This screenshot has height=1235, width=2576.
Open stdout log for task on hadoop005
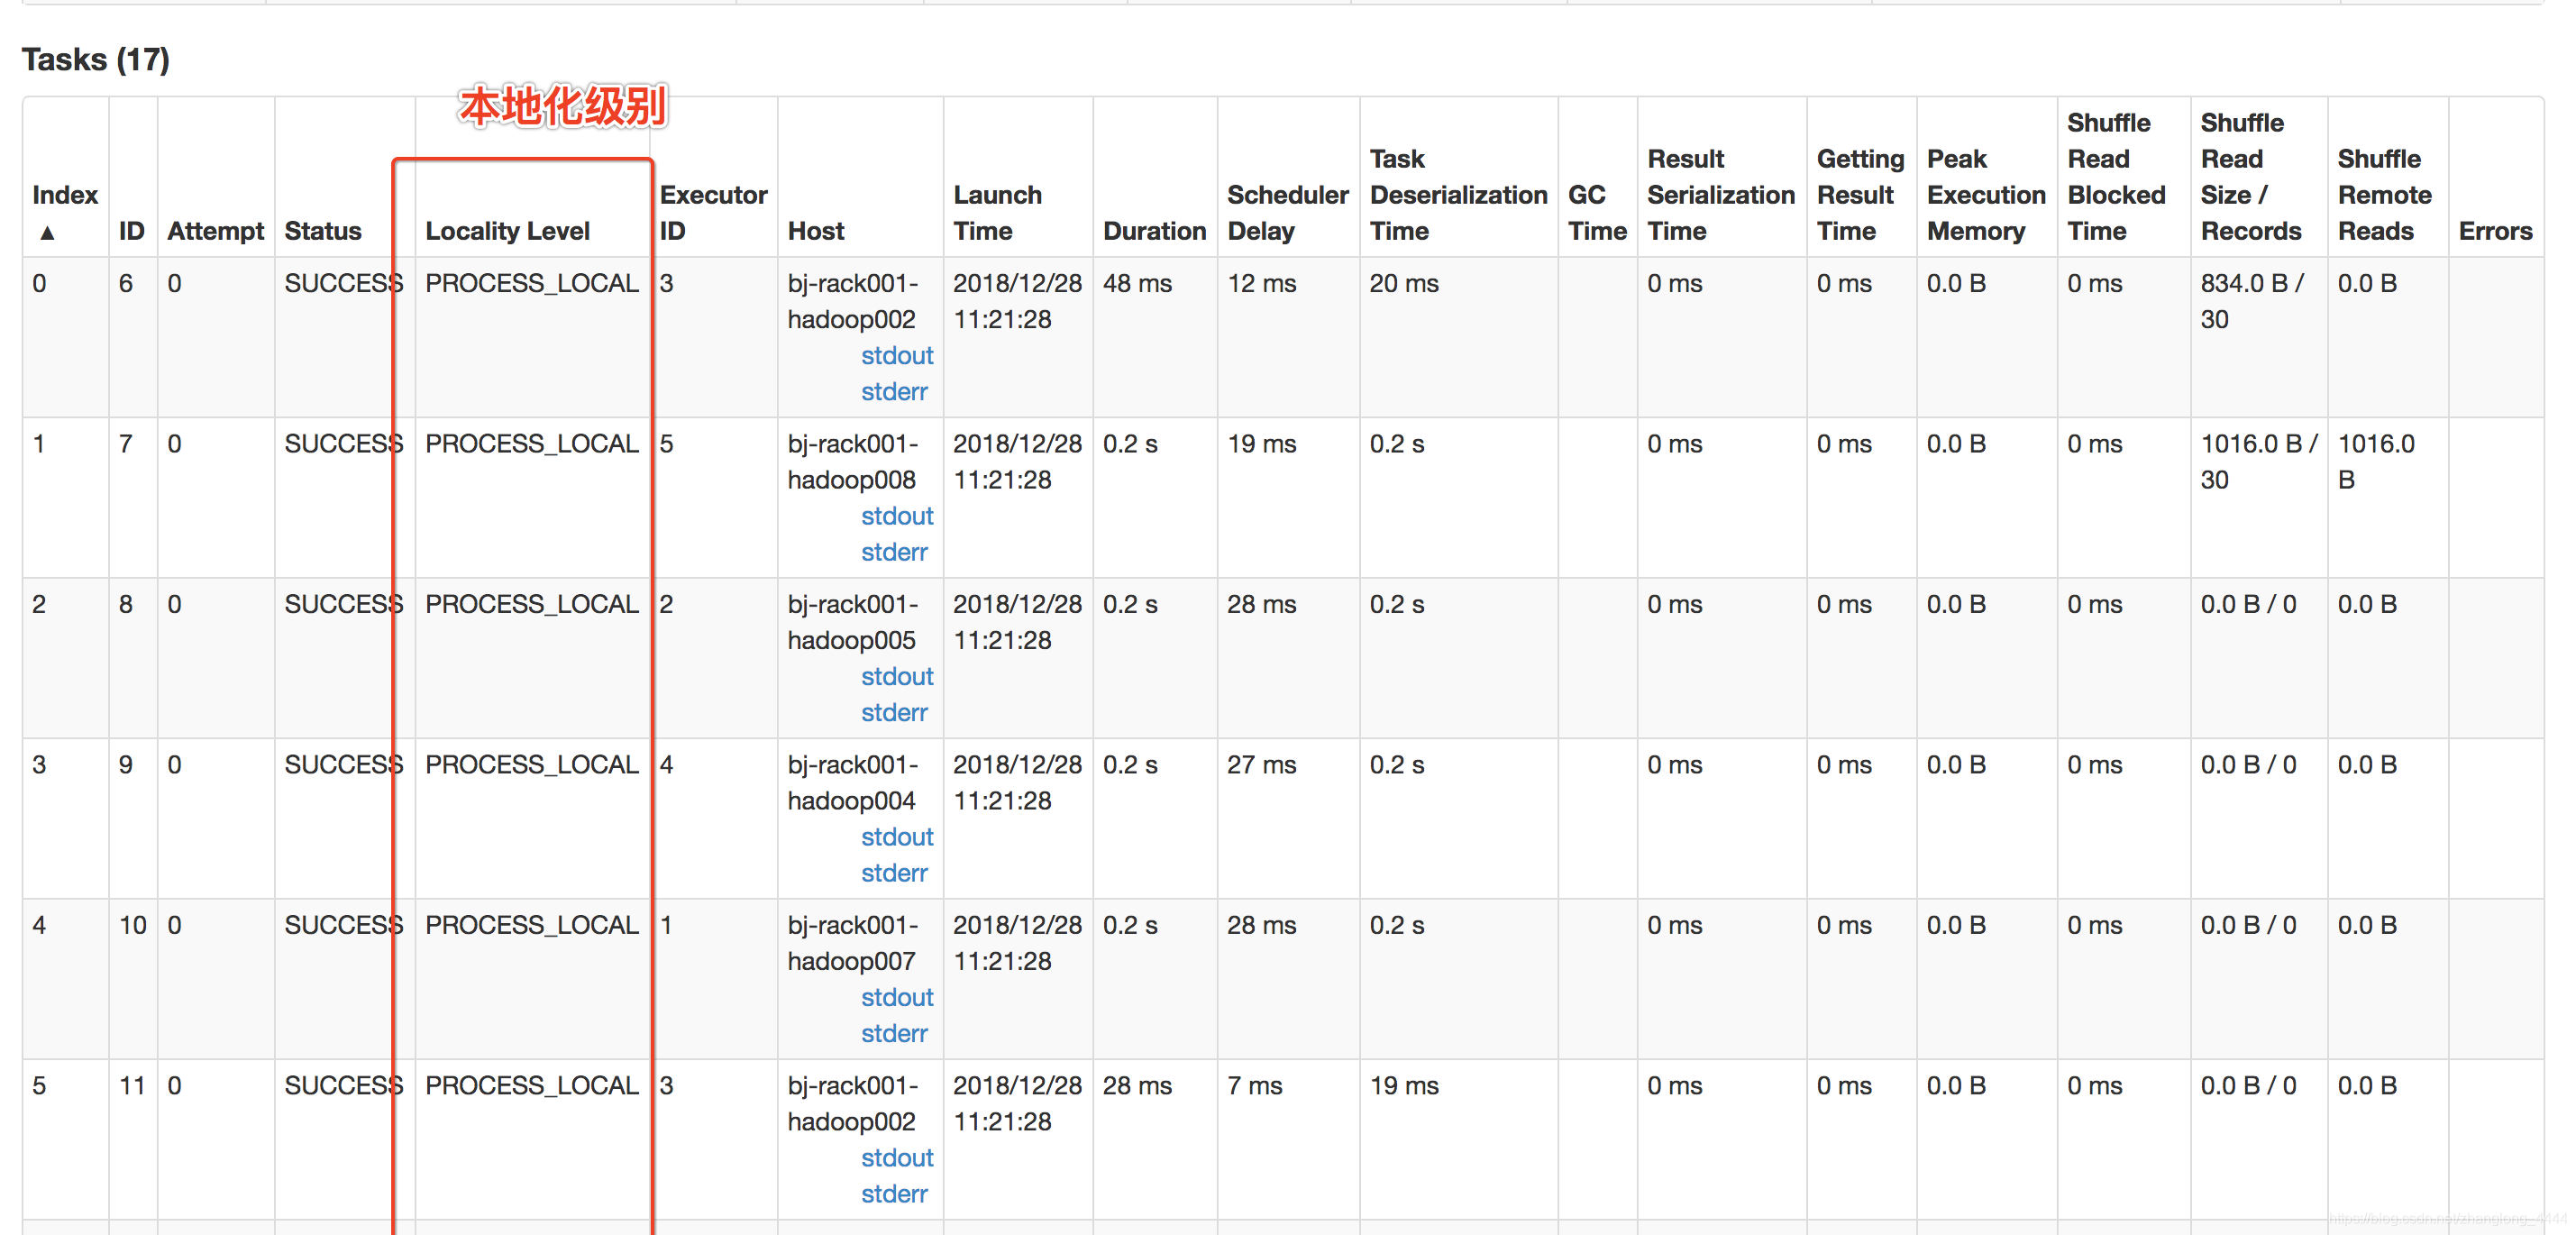(896, 676)
